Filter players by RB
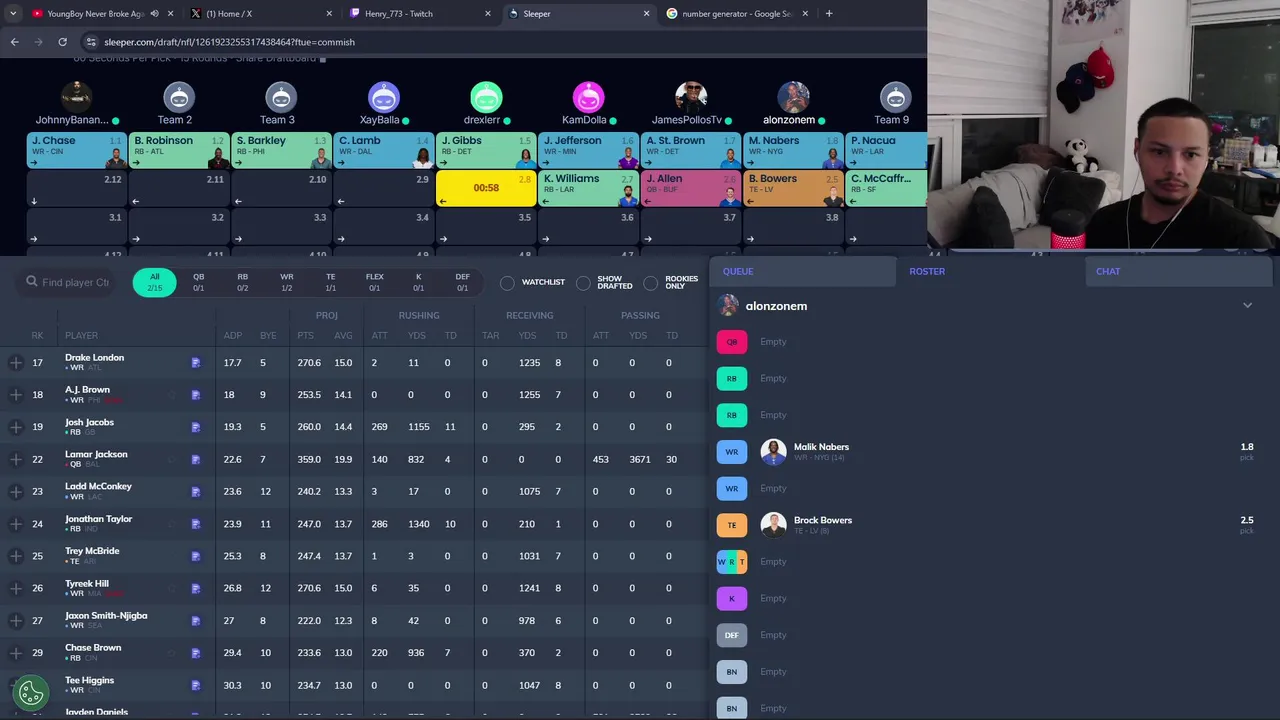Screen dimensions: 1280x720 click(242, 282)
